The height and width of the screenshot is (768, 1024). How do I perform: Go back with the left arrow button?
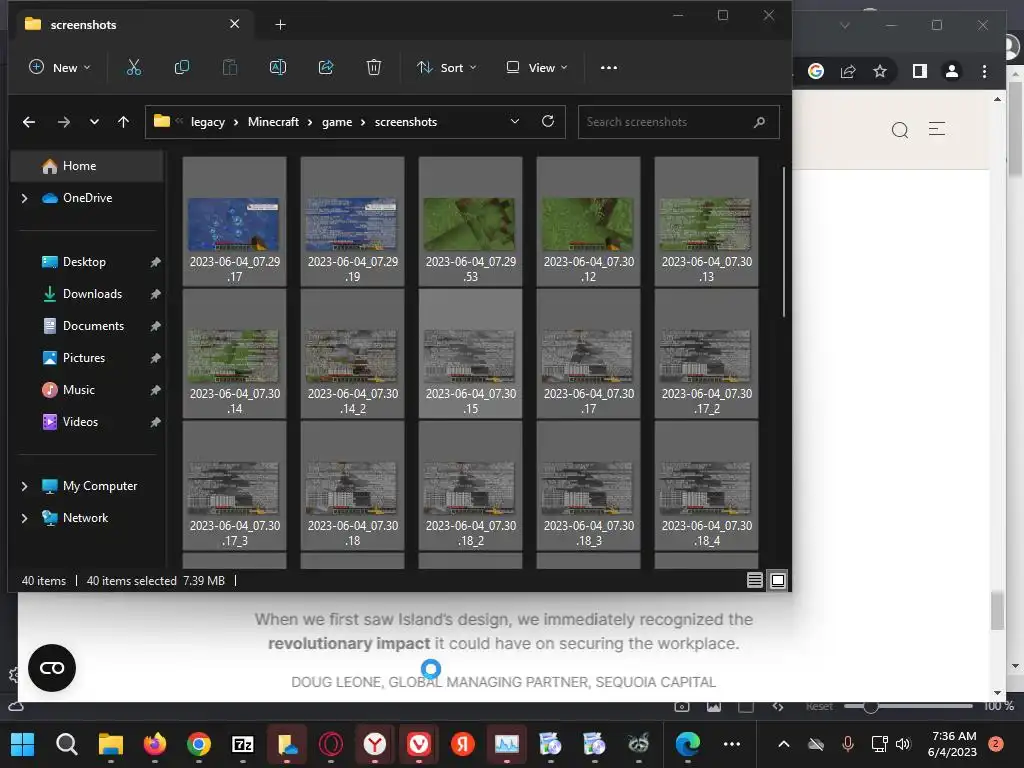(29, 122)
